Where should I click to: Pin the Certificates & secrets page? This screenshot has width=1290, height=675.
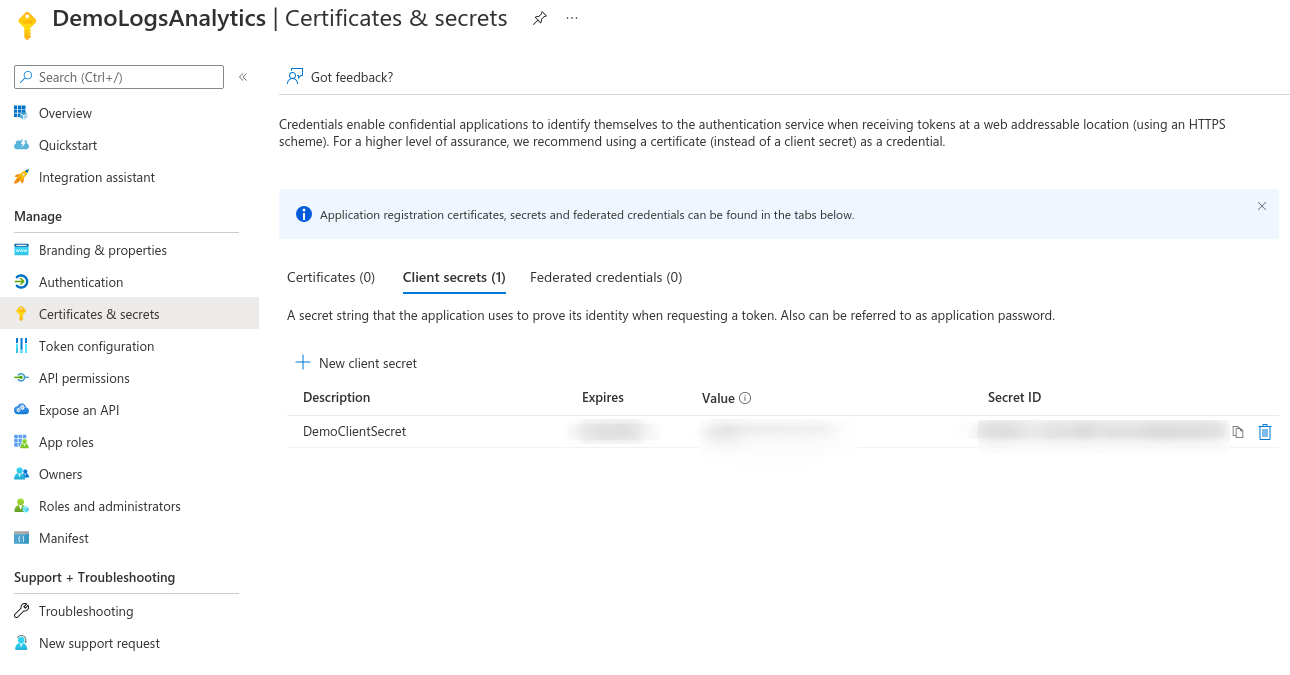click(x=539, y=18)
